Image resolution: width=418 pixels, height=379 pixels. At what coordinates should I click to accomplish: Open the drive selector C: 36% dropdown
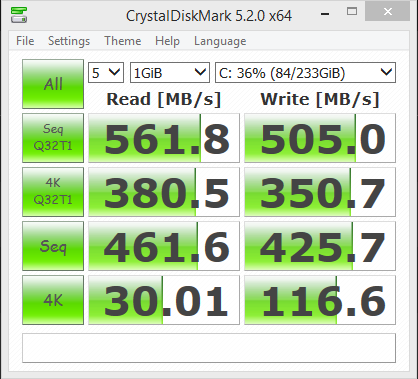[x=305, y=72]
